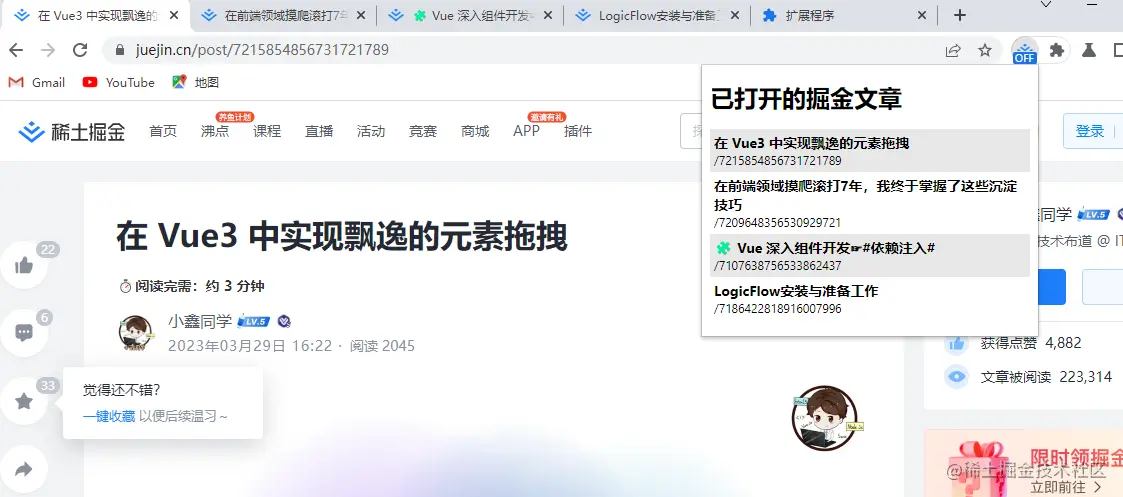Click the 文章被阅读 eye icon in sidebar
The width and height of the screenshot is (1123, 497).
(x=956, y=377)
